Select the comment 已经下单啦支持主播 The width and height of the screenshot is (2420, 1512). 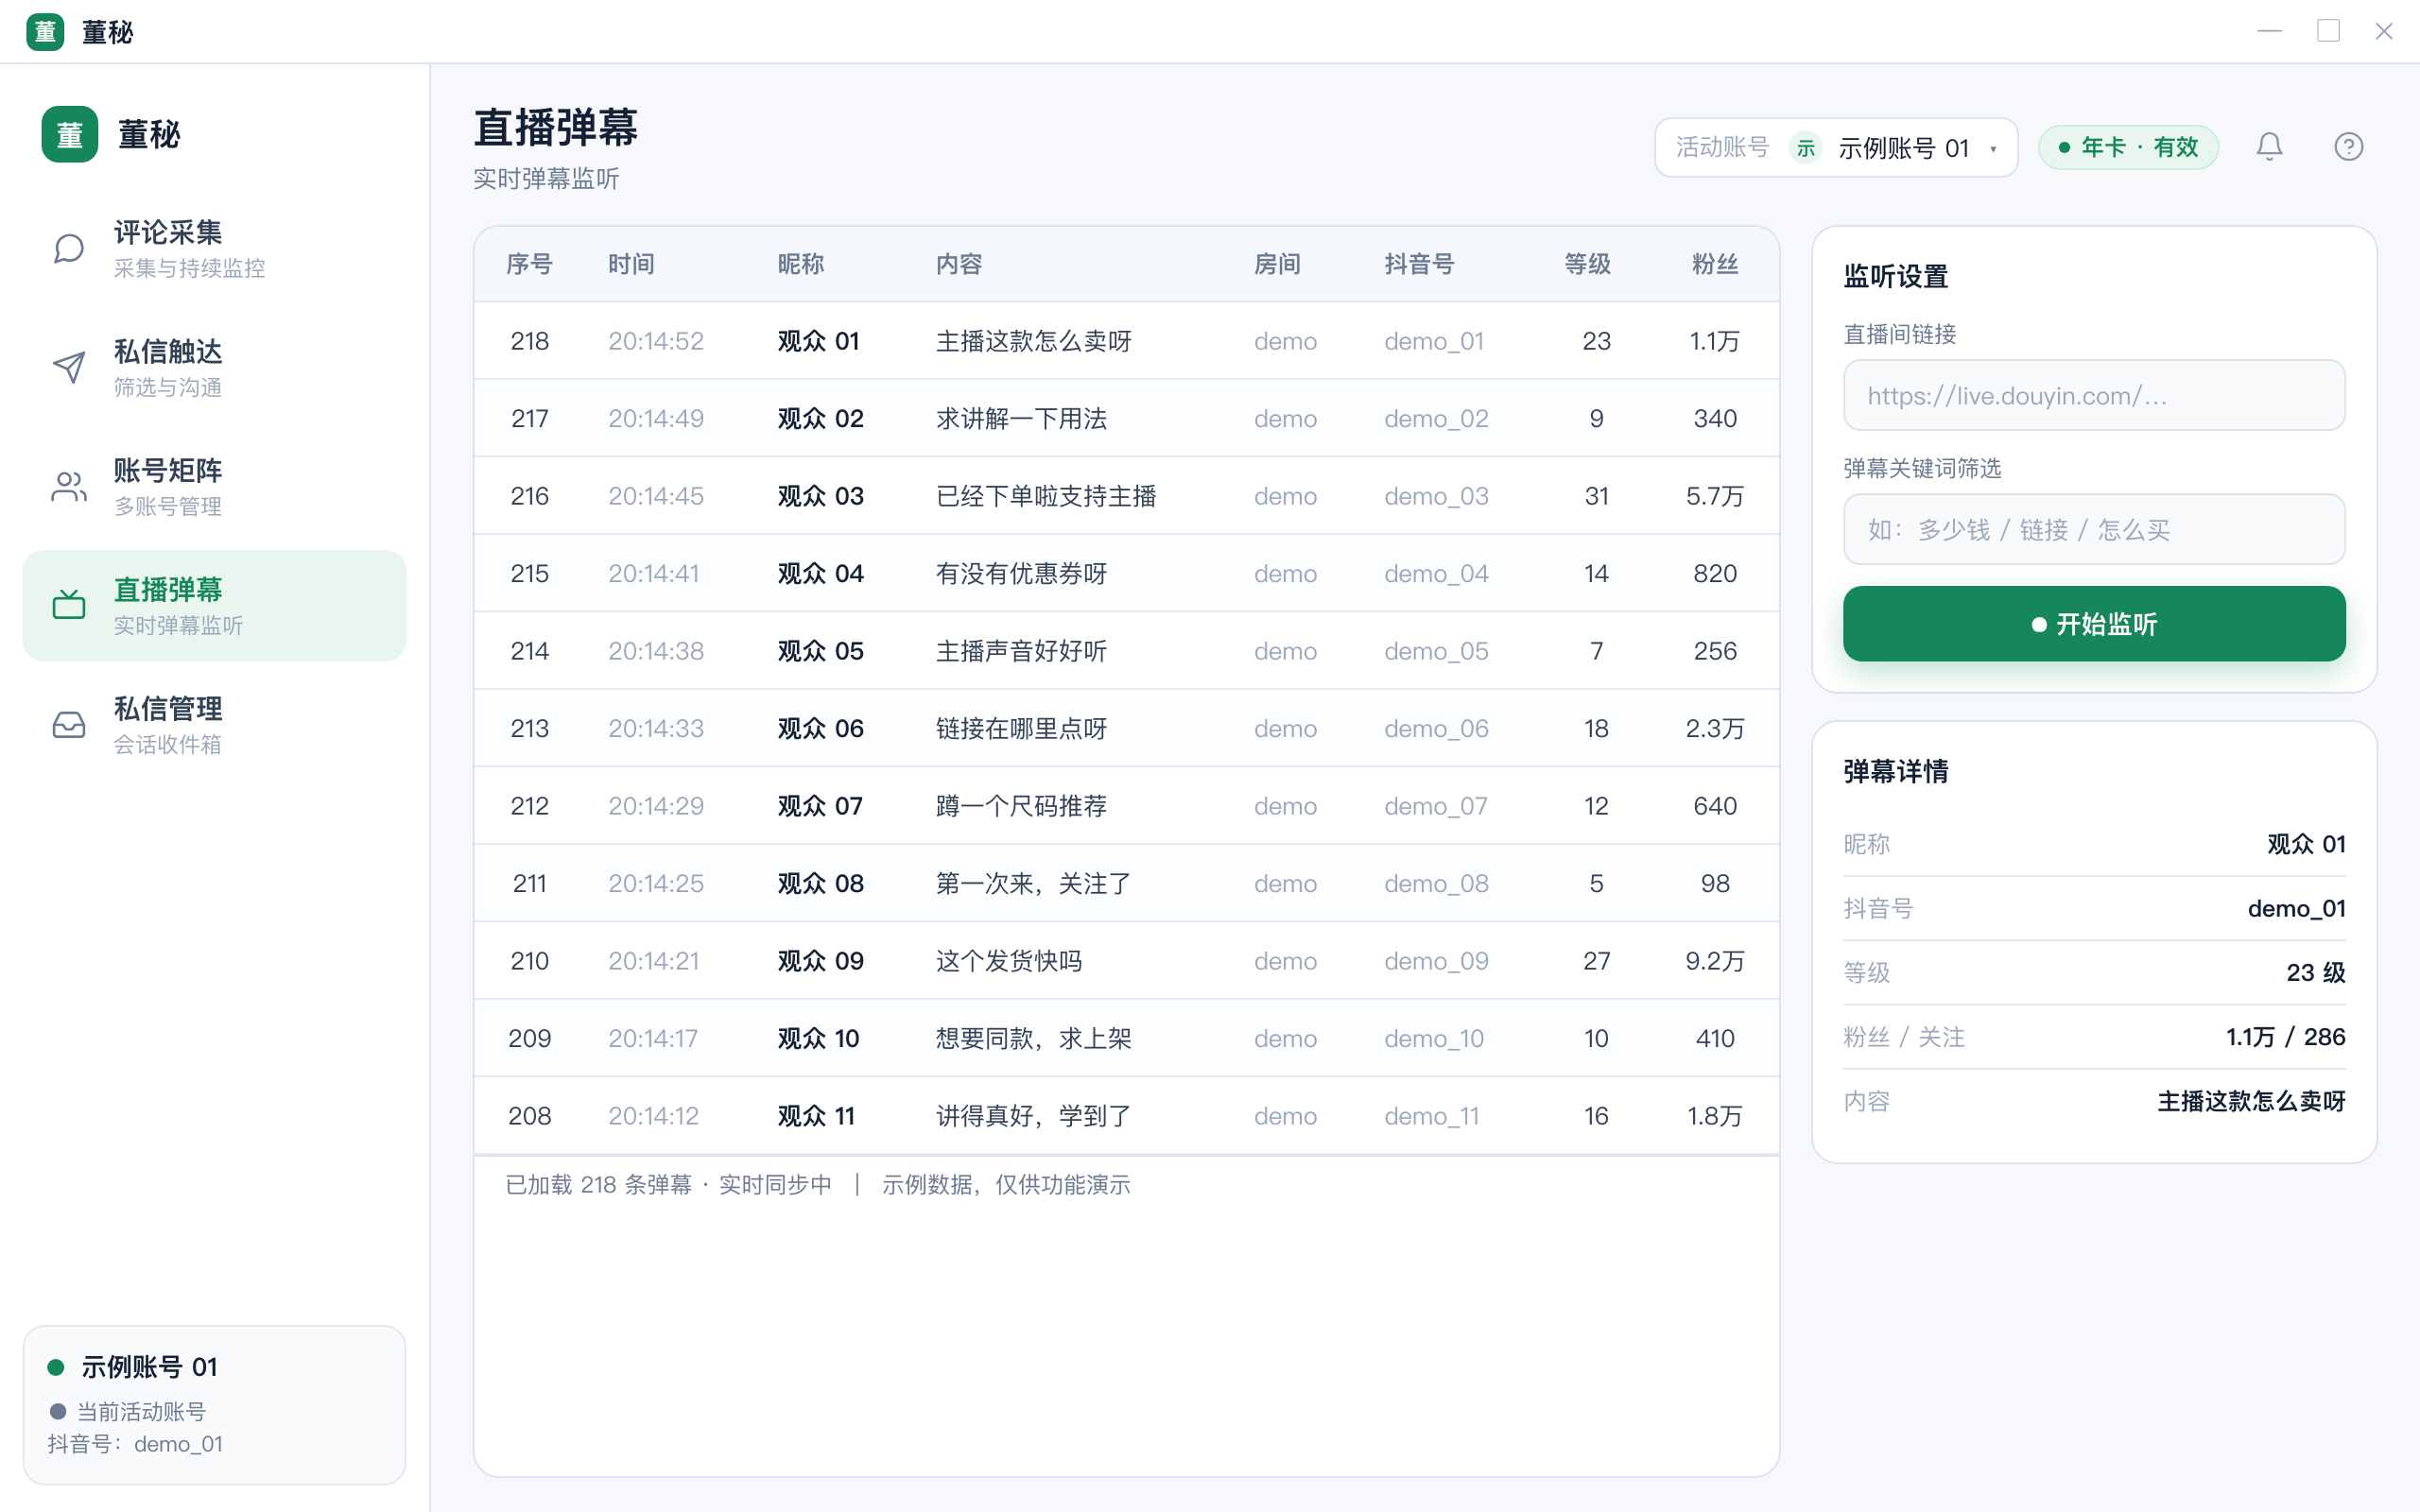tap(1046, 496)
